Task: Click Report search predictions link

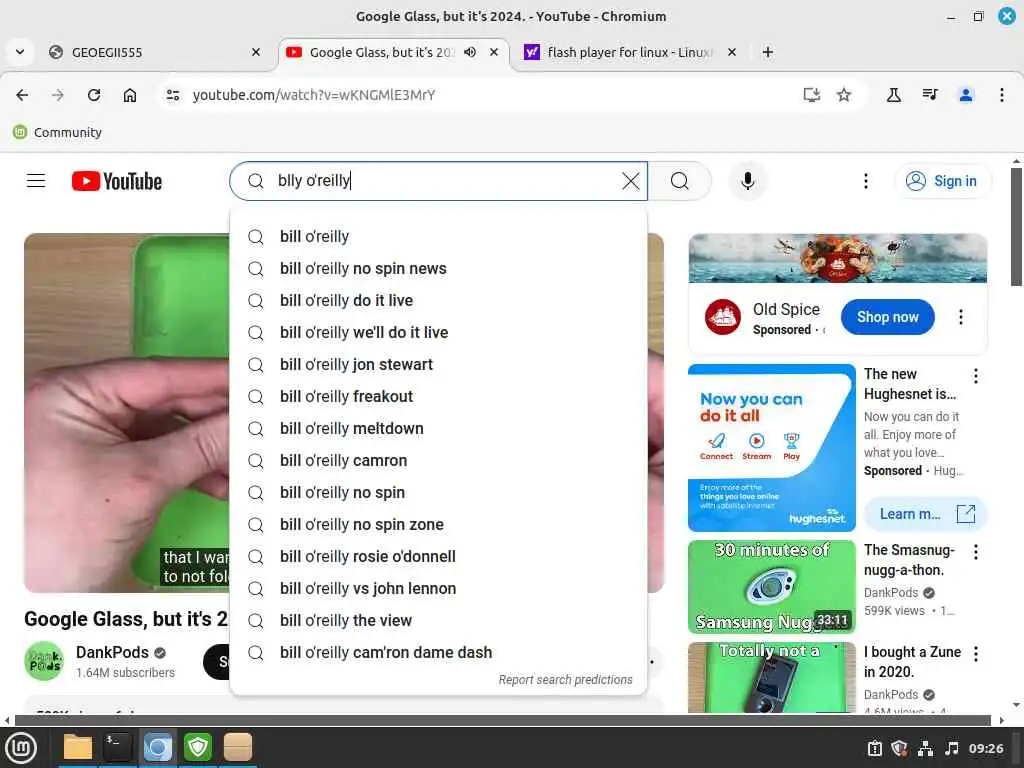Action: pyautogui.click(x=566, y=680)
